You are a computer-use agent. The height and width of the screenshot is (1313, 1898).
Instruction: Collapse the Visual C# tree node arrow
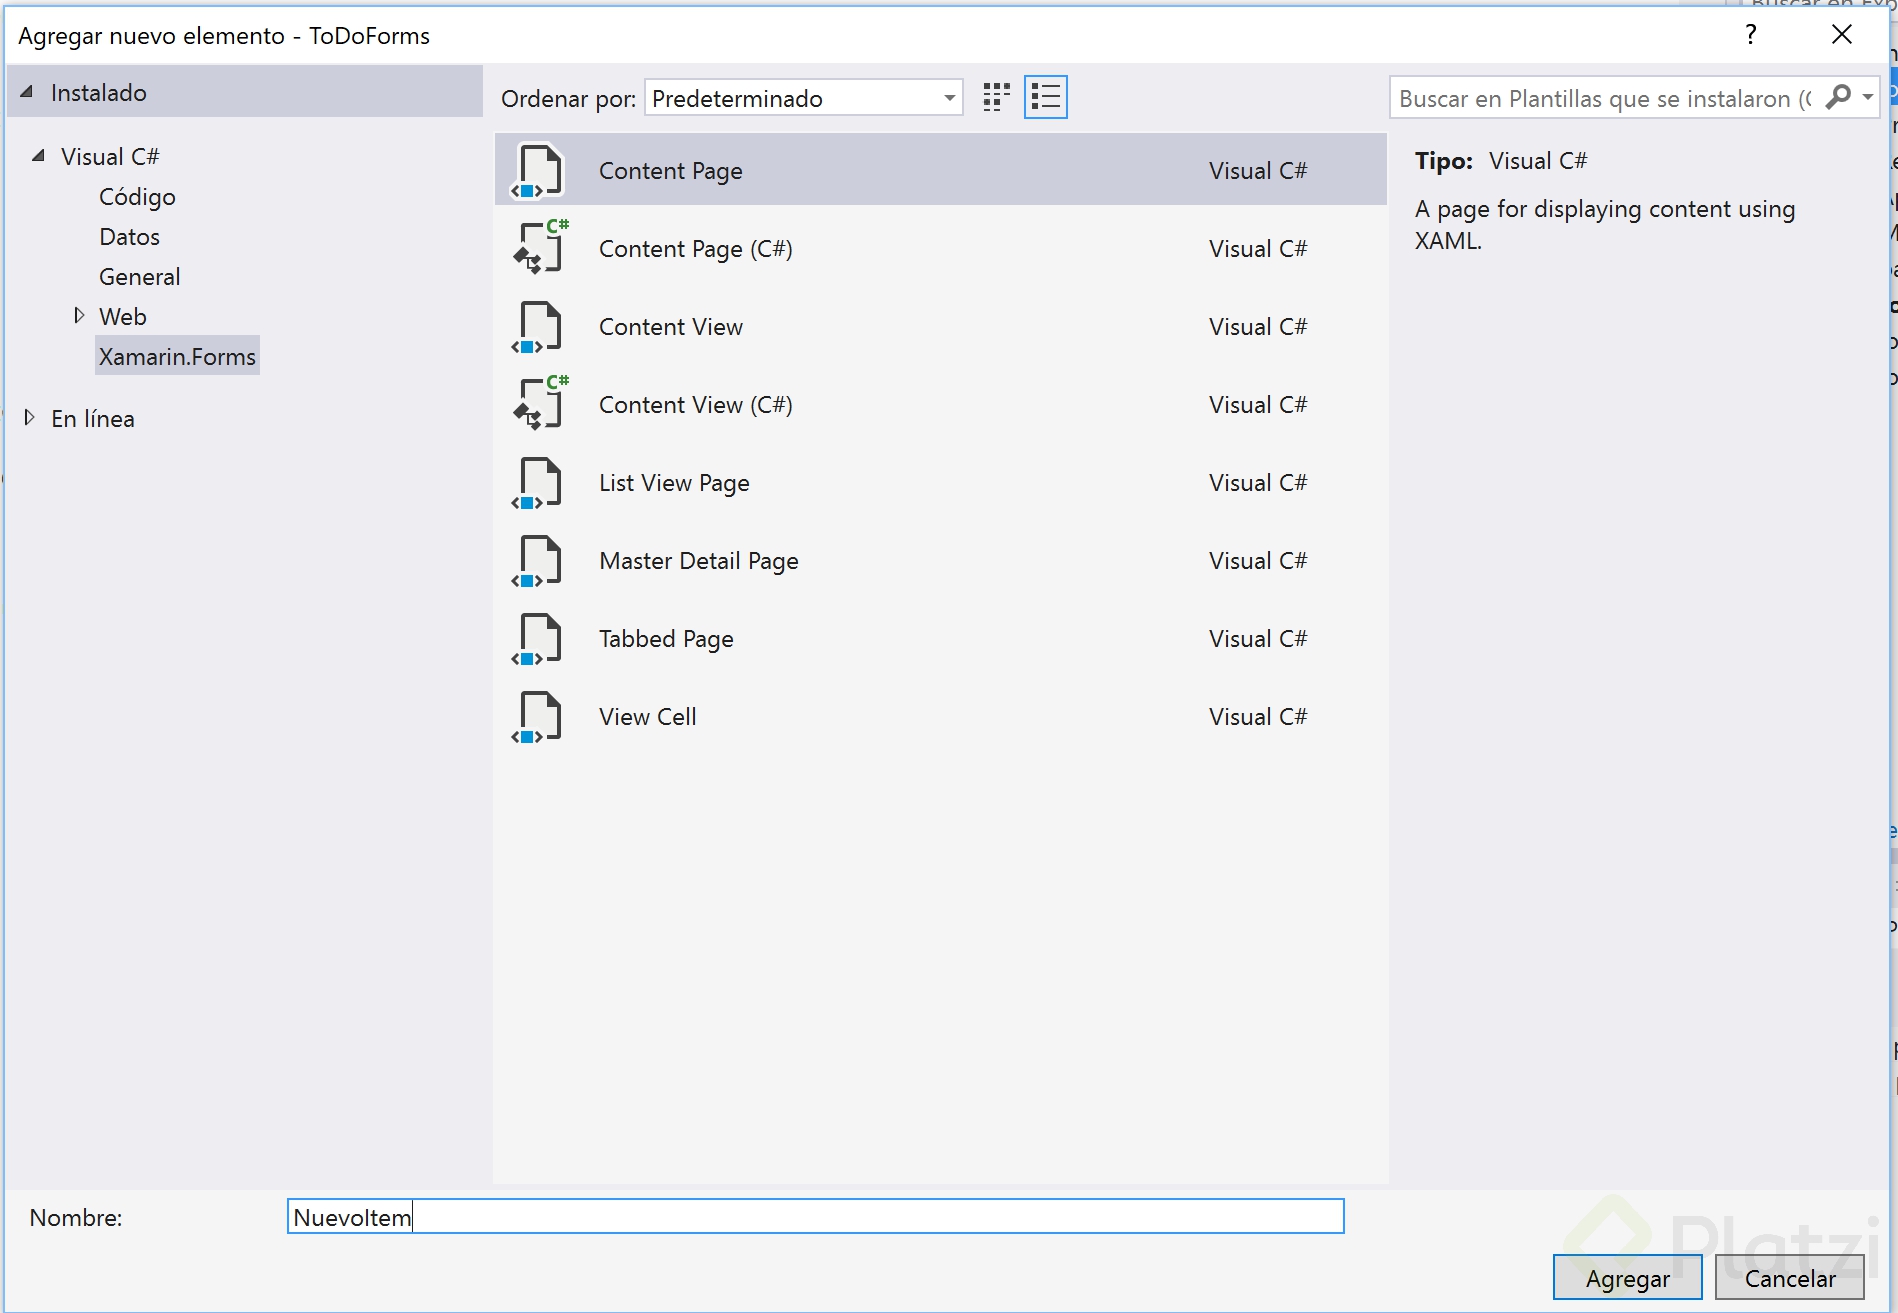pyautogui.click(x=39, y=156)
